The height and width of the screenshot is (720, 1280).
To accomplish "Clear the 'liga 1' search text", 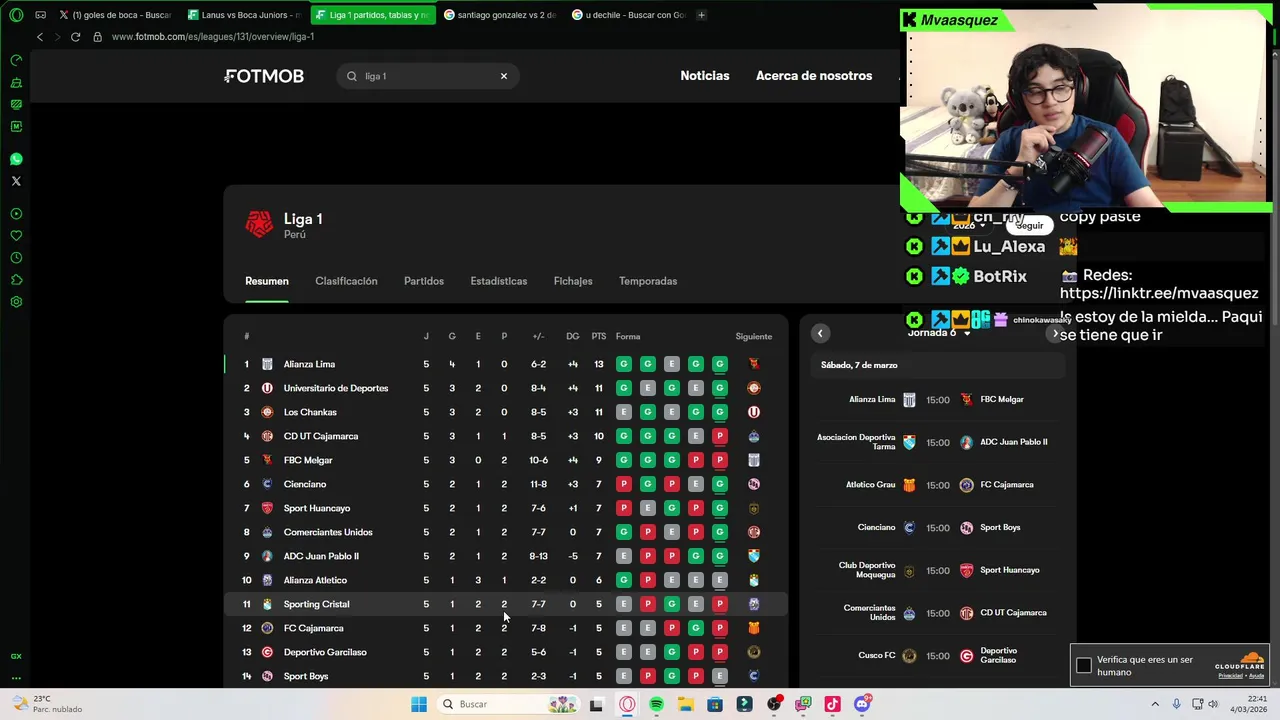I will [x=504, y=76].
